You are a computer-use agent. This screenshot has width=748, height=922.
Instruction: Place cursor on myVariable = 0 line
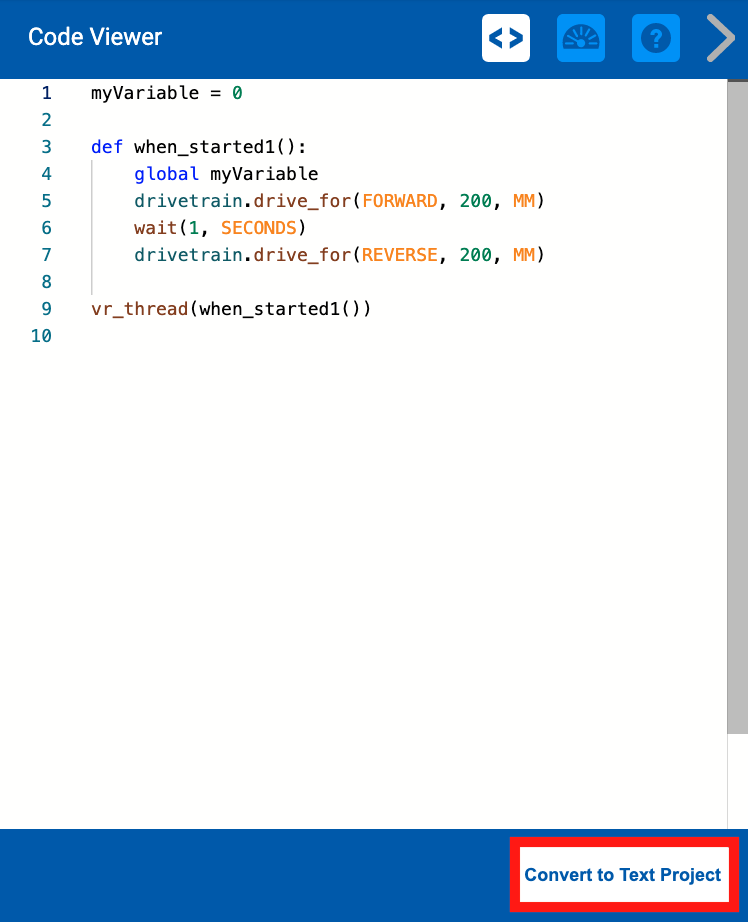[x=166, y=93]
